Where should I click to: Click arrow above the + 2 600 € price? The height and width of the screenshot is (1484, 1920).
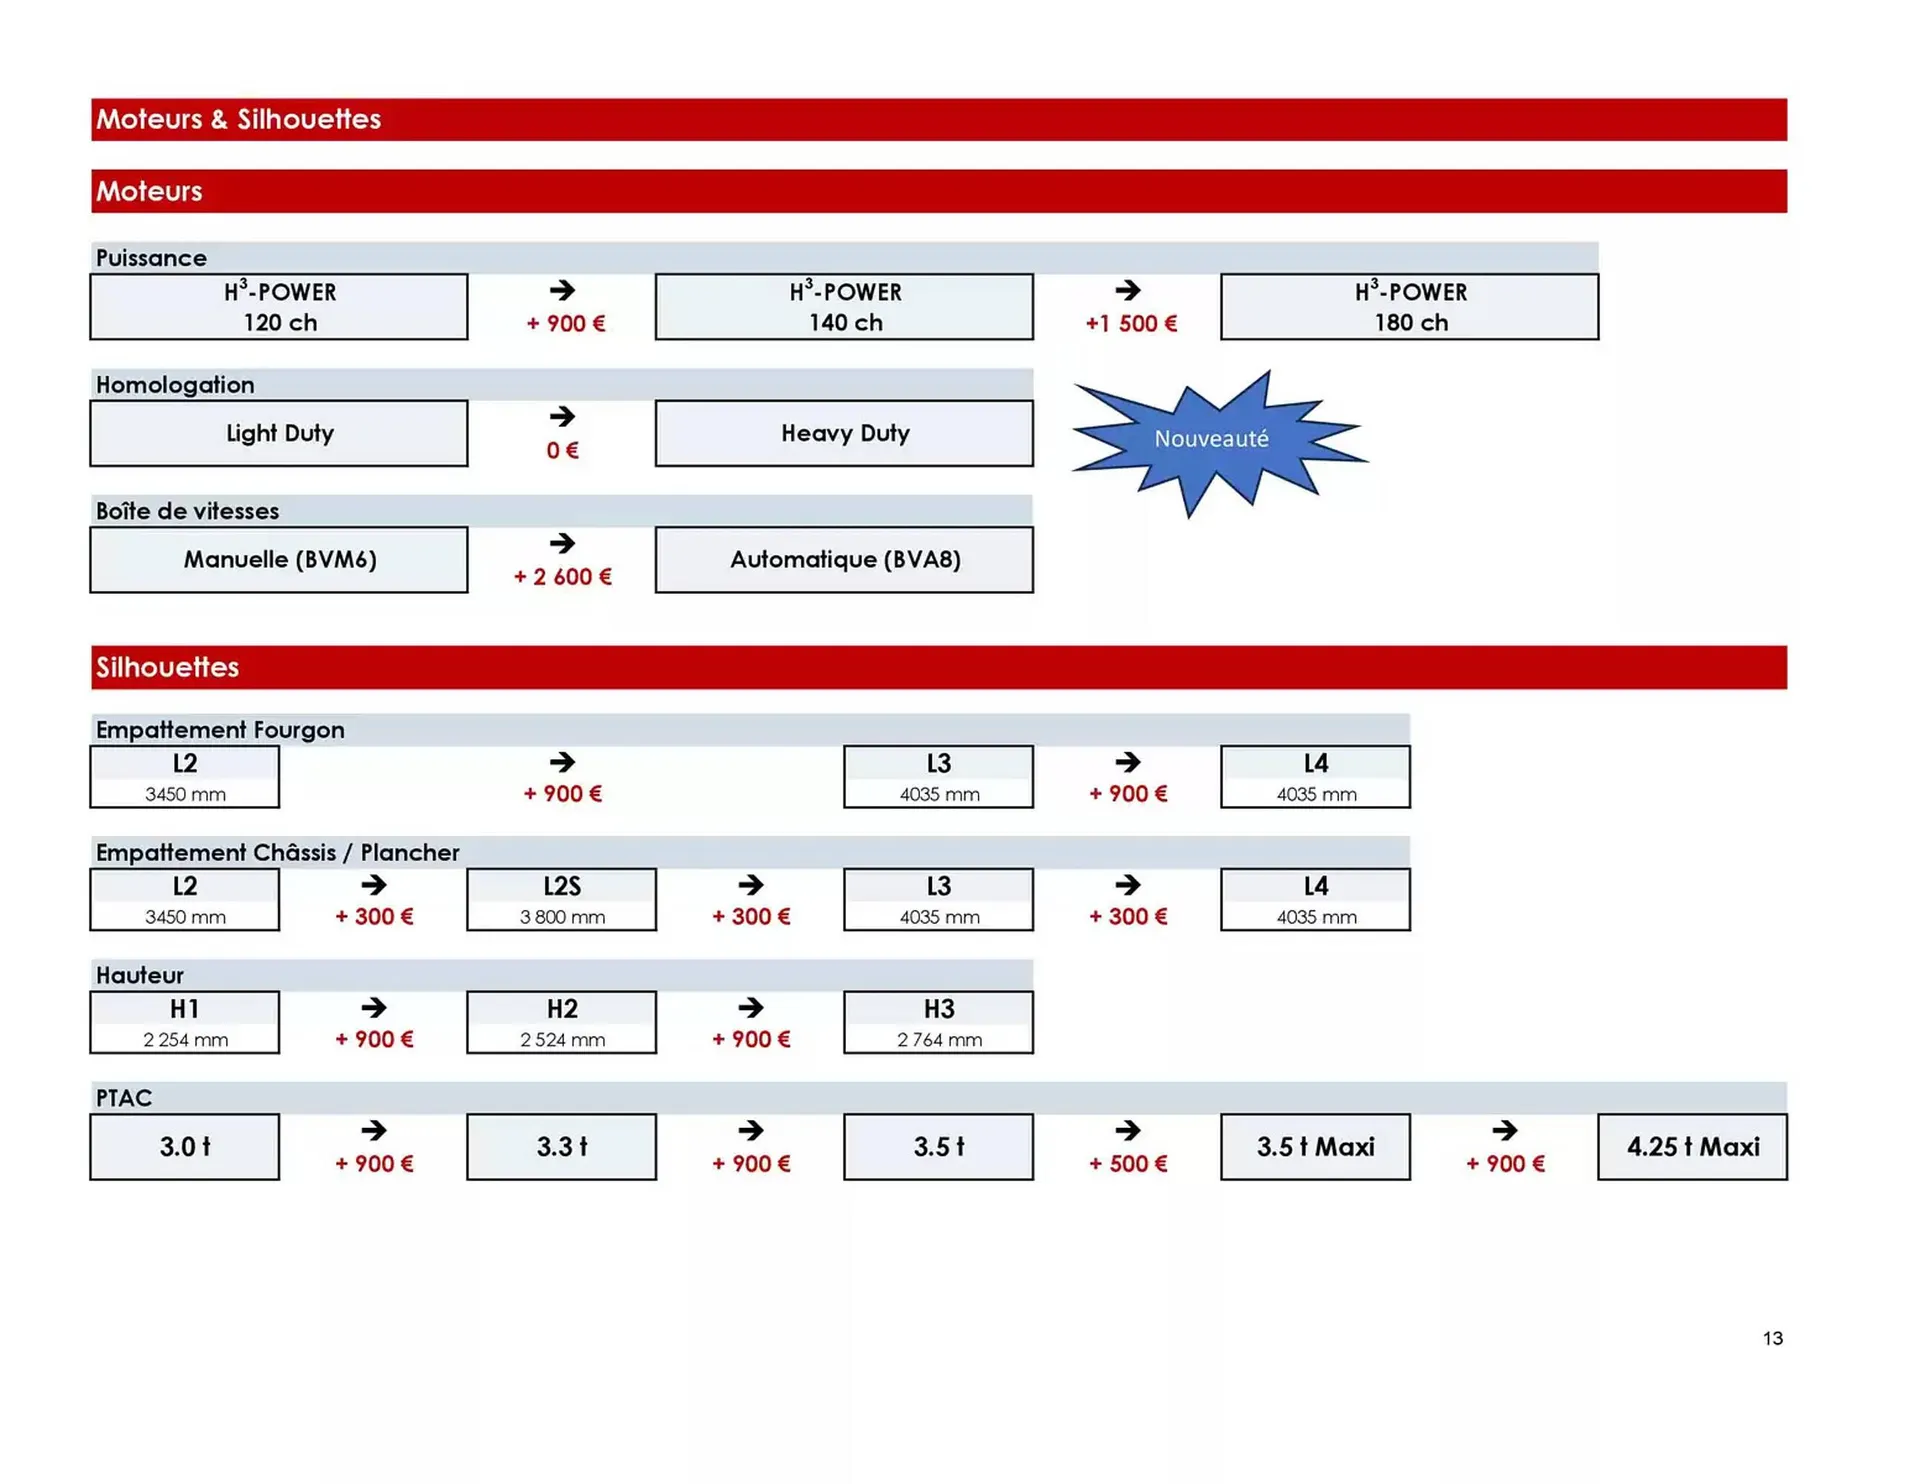coord(563,543)
